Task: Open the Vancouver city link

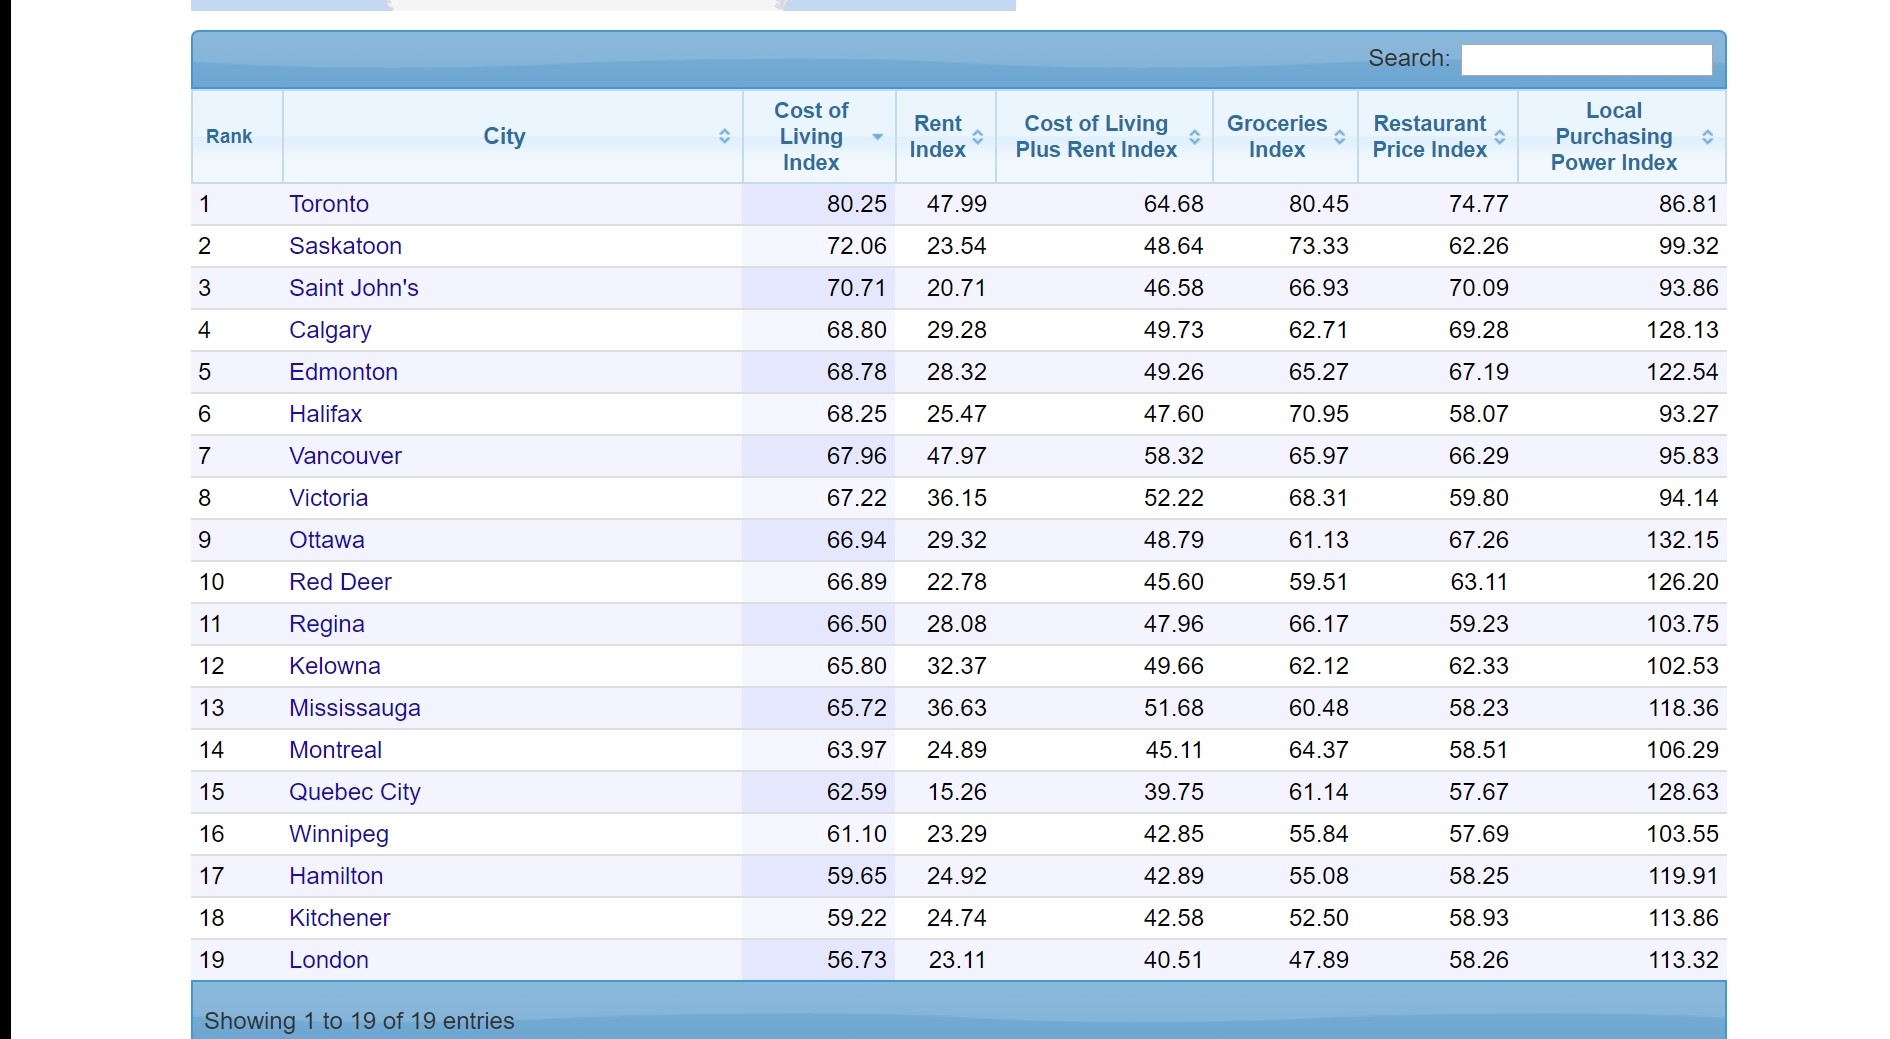Action: pyautogui.click(x=345, y=456)
